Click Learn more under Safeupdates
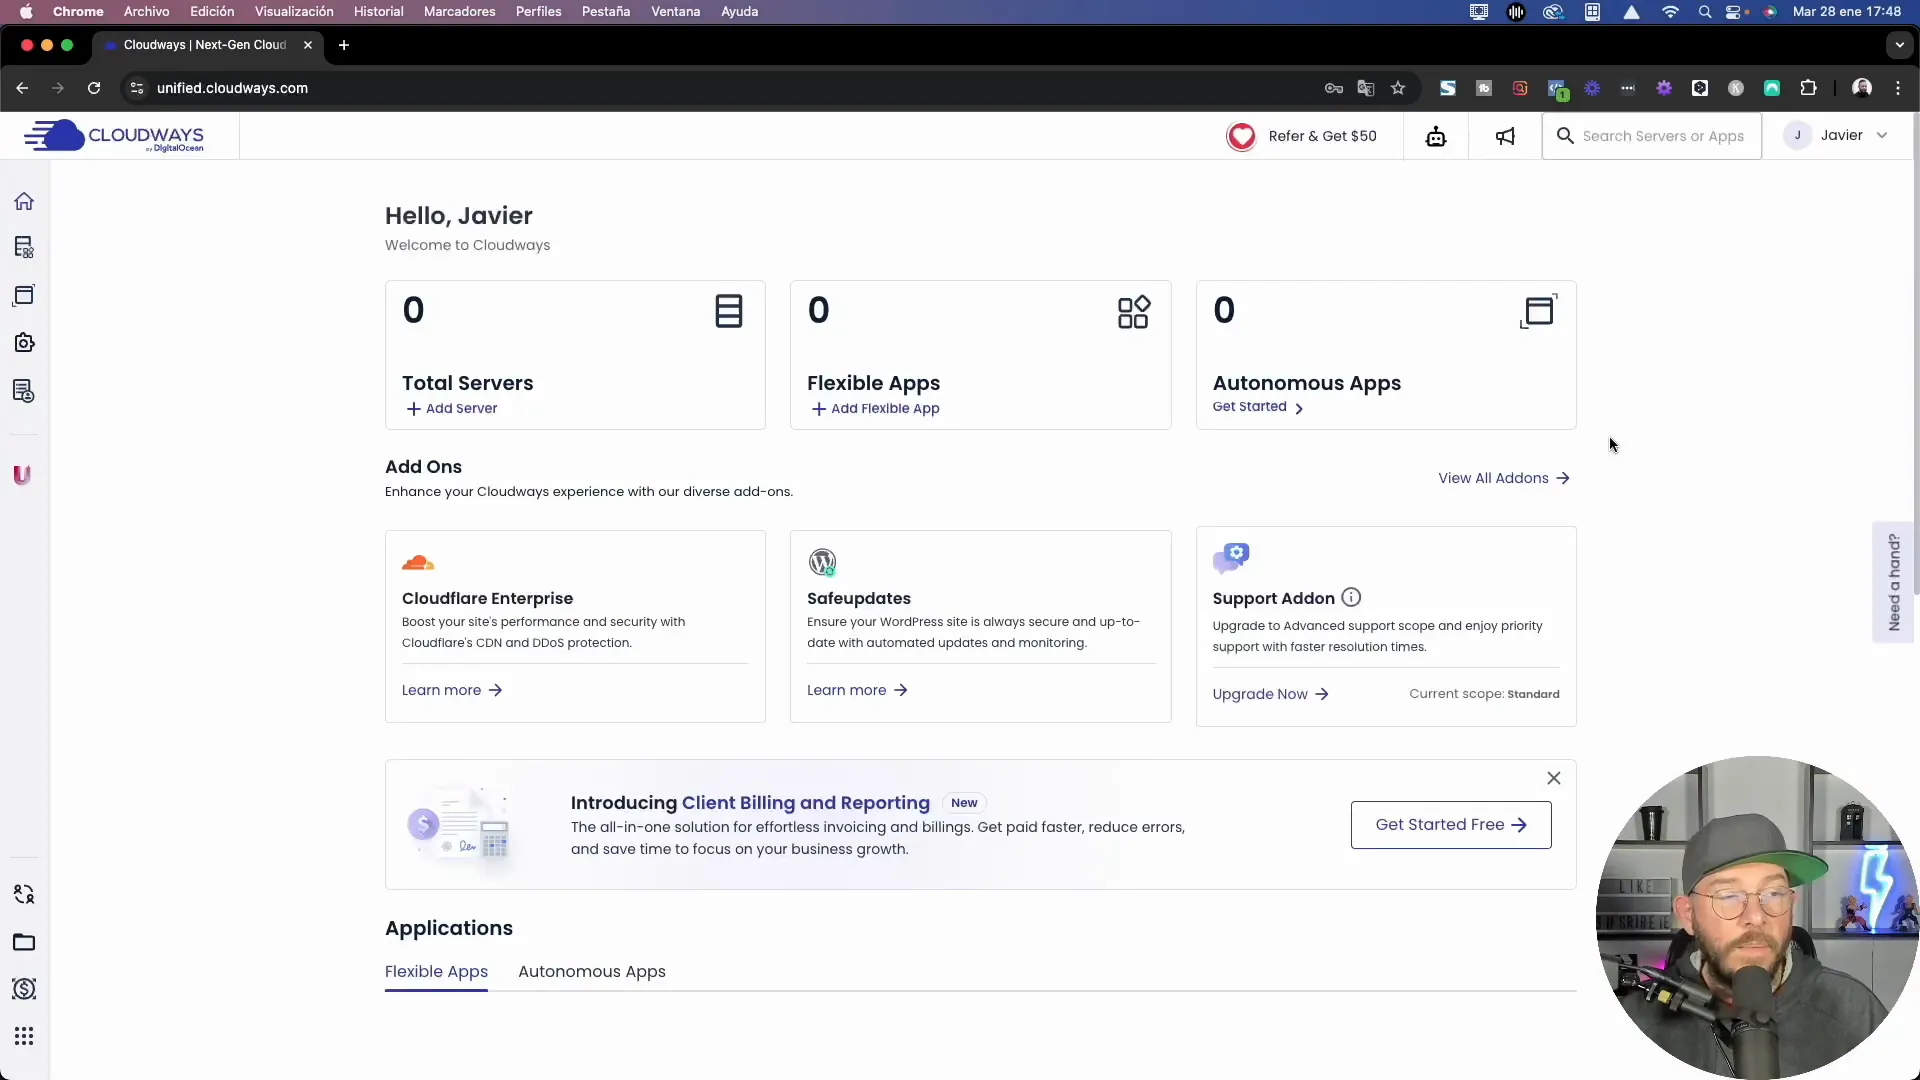Image resolution: width=1920 pixels, height=1080 pixels. pos(857,690)
